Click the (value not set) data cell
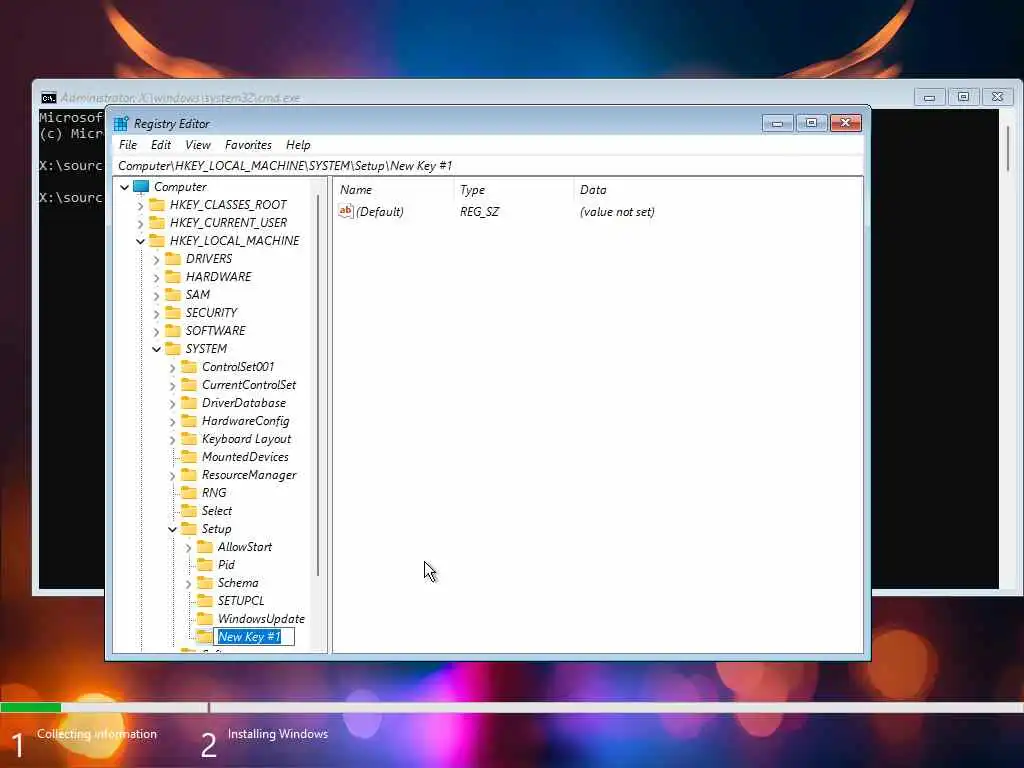This screenshot has width=1024, height=768. pos(617,212)
